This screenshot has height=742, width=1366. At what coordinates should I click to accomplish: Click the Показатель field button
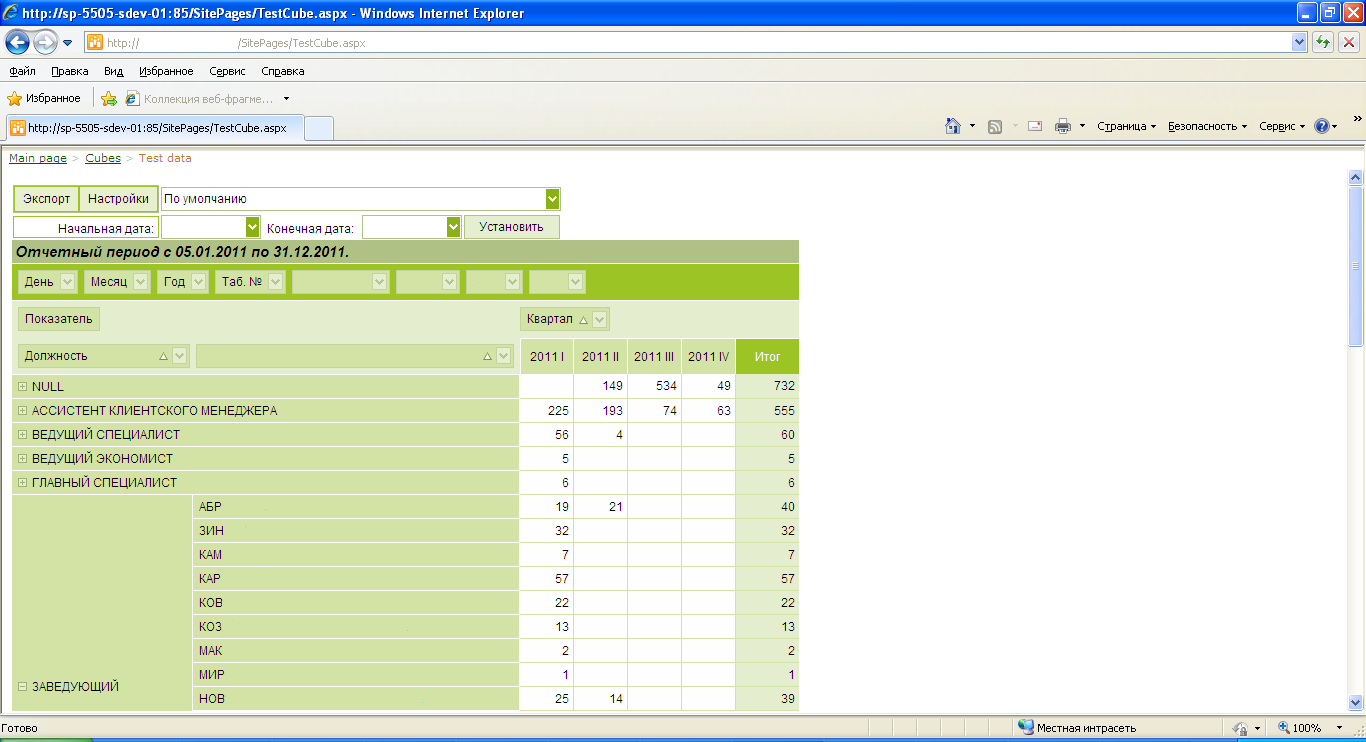point(59,319)
